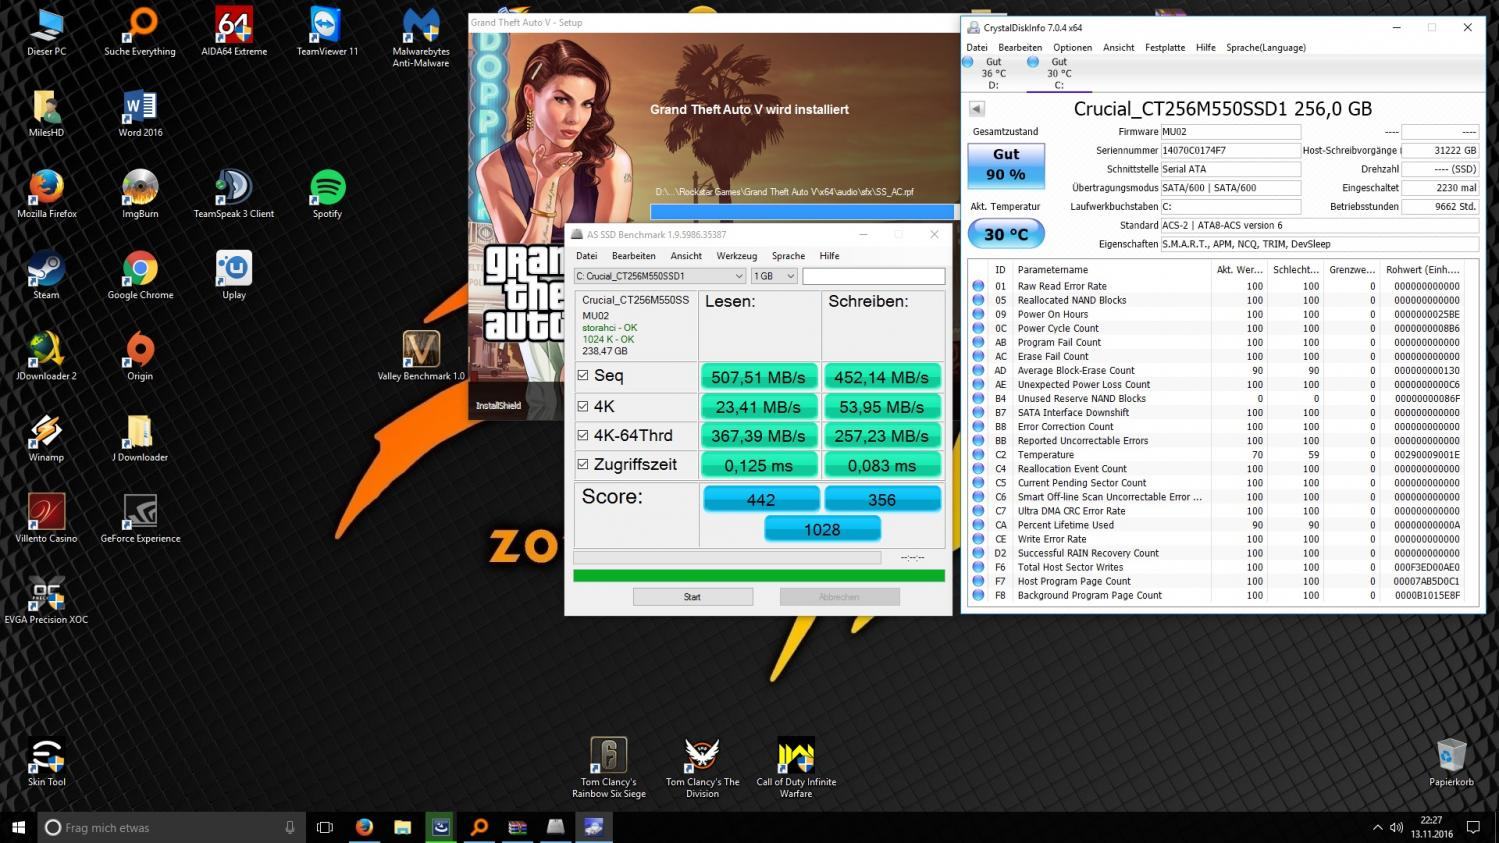Select the ImgBurn desktop icon
The image size is (1499, 843).
[x=140, y=195]
